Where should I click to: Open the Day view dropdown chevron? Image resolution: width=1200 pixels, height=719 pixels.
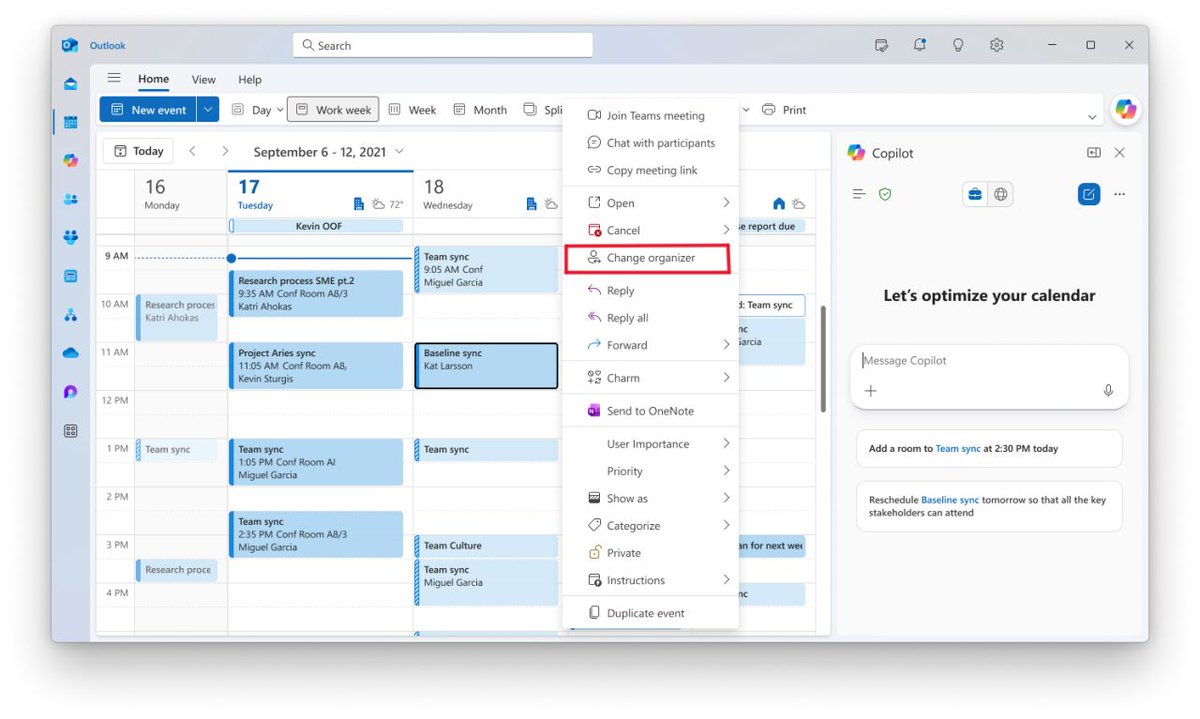pyautogui.click(x=279, y=110)
